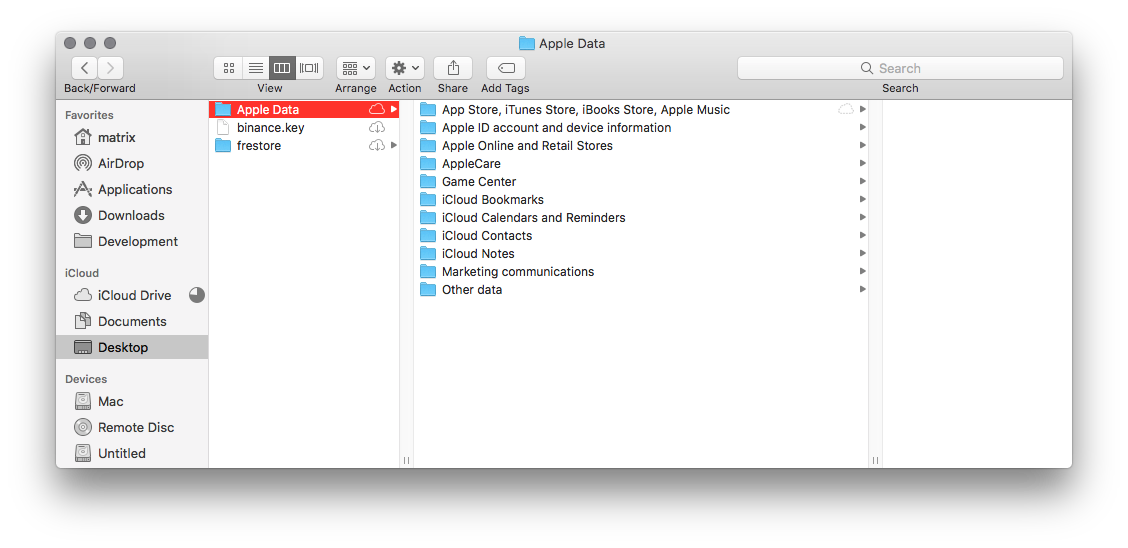Click the Share toolbar button

453,68
